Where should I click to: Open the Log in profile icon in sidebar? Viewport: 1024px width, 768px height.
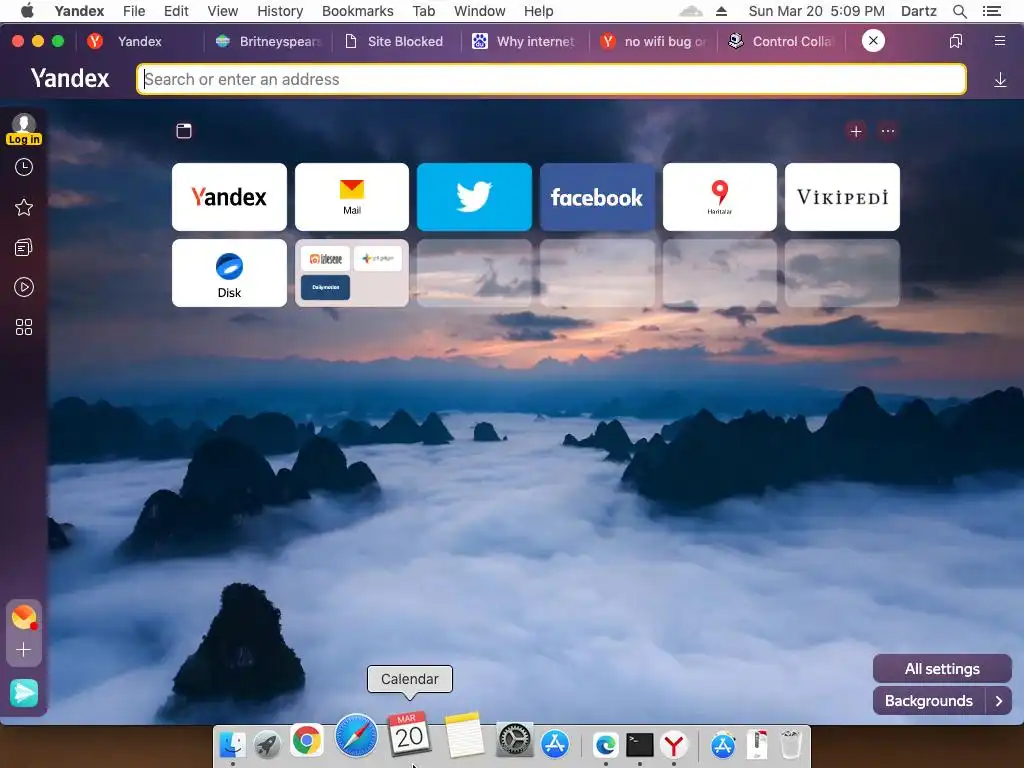(x=24, y=129)
